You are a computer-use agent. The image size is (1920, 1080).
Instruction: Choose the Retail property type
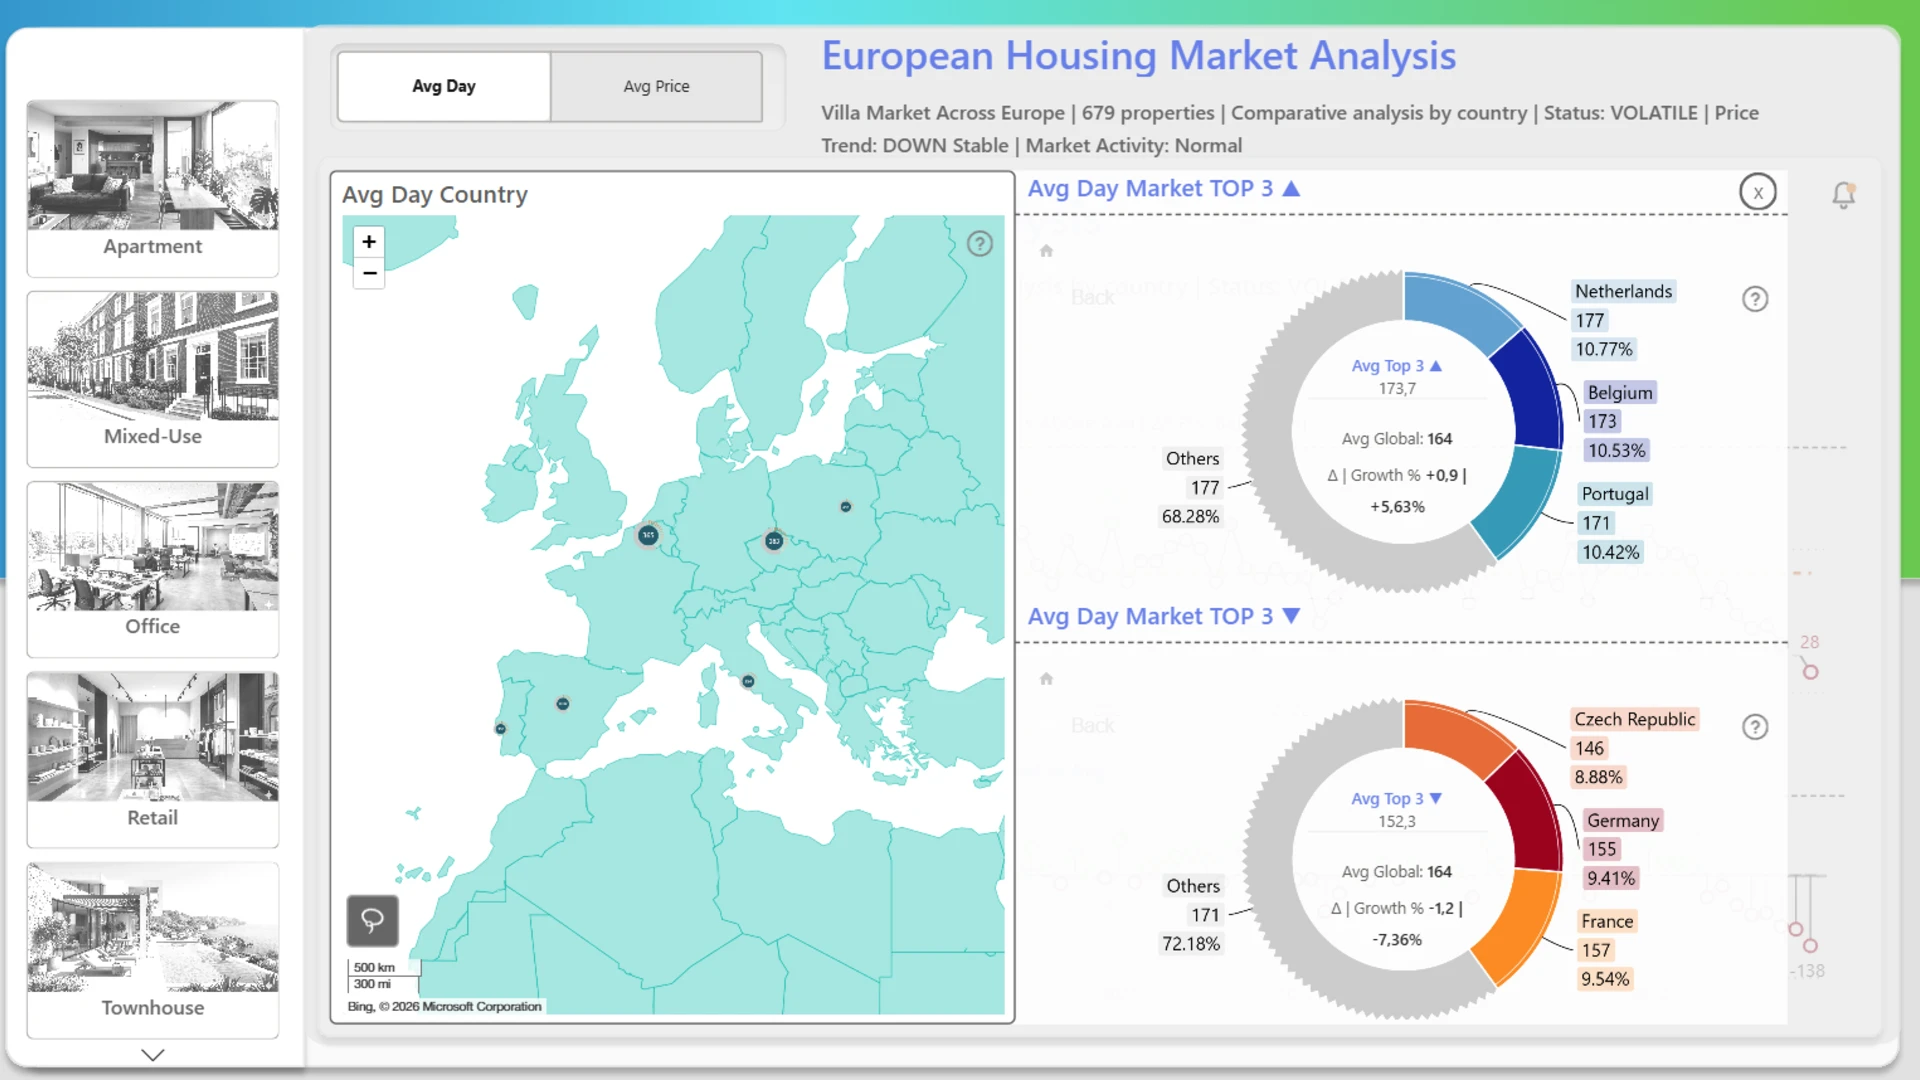click(152, 759)
